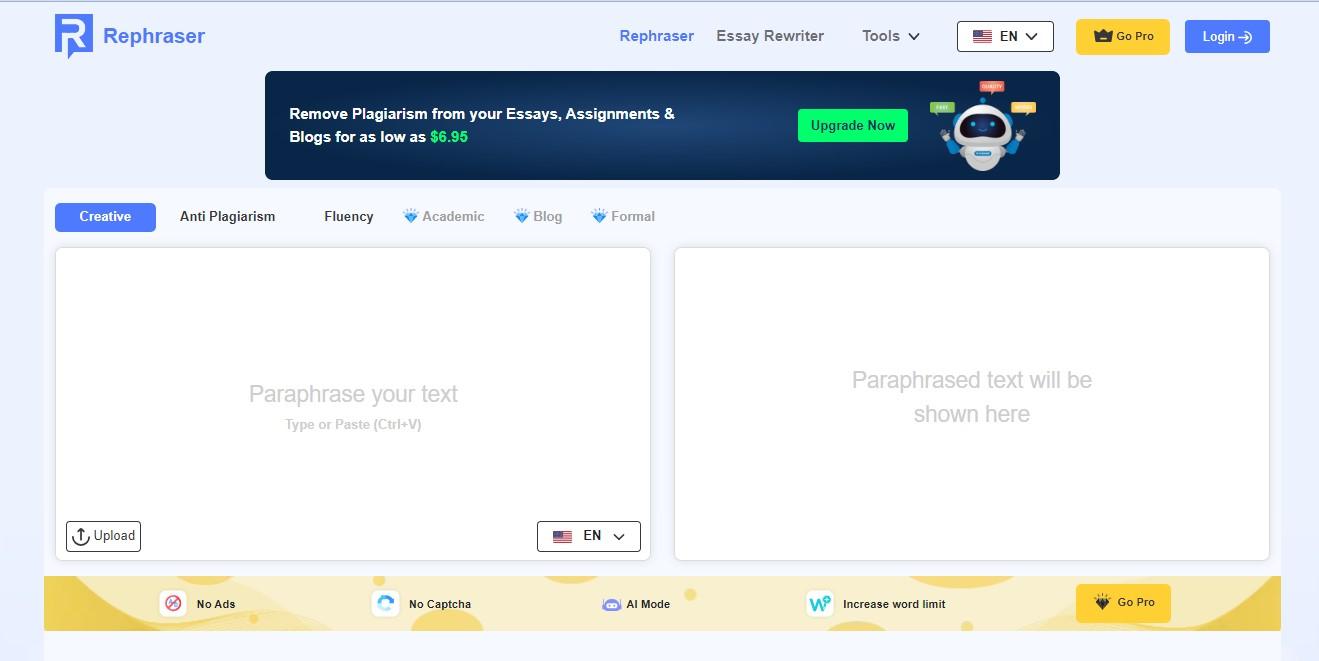Click the arrow icon inside Login button
Viewport: 1319px width, 661px height.
(x=1245, y=37)
